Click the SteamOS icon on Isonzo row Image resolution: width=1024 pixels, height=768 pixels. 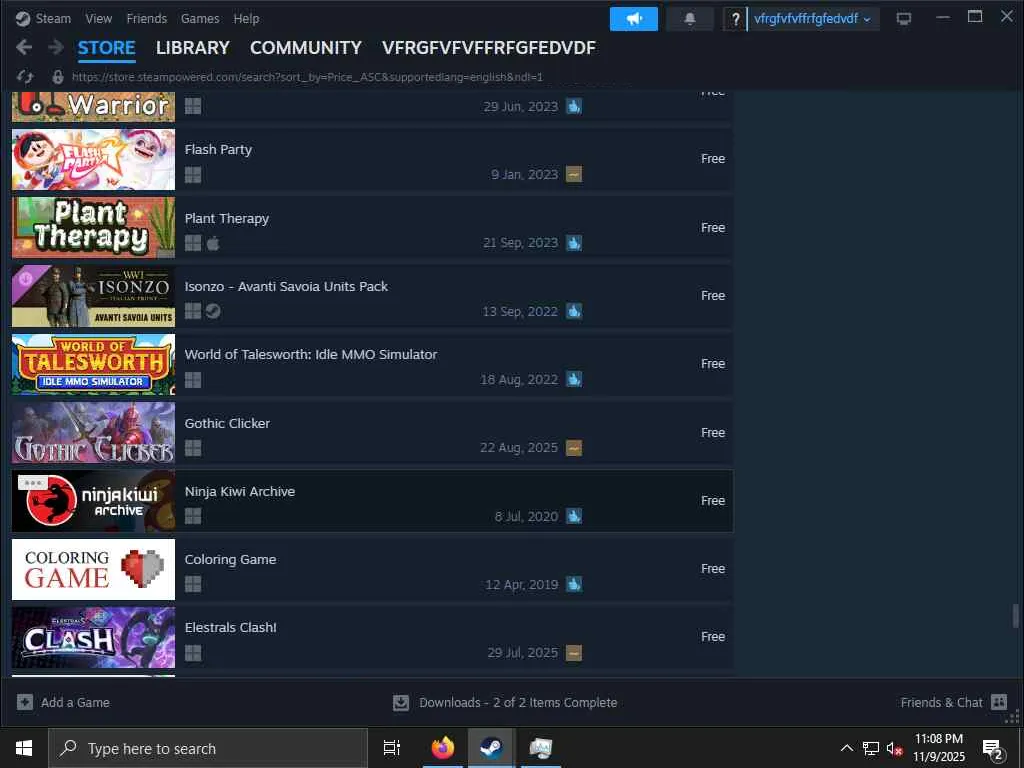[213, 311]
